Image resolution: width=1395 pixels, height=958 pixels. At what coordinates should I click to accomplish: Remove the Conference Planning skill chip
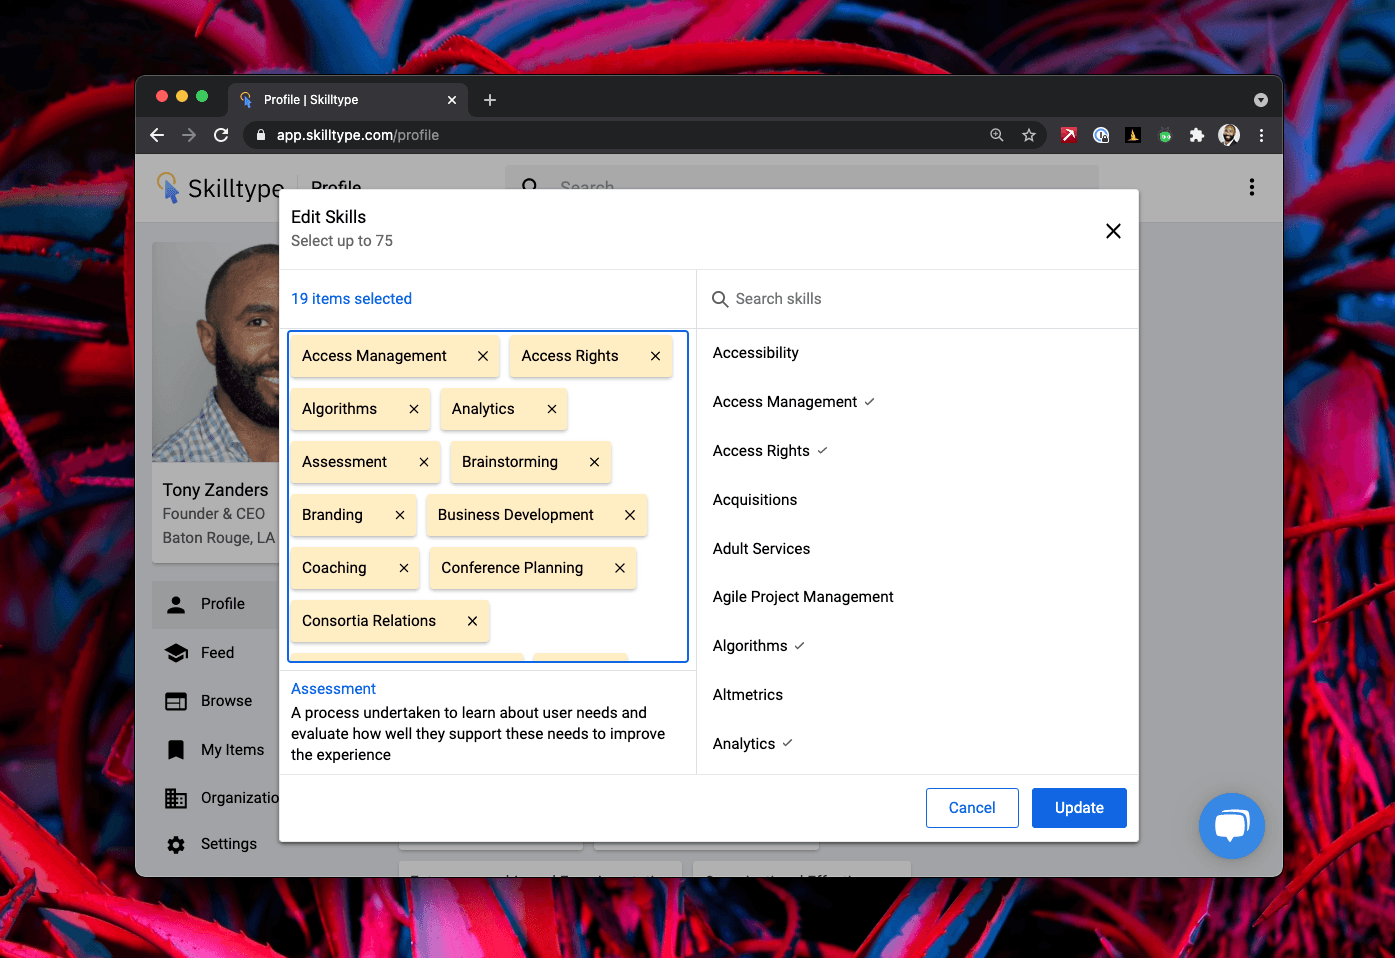620,568
